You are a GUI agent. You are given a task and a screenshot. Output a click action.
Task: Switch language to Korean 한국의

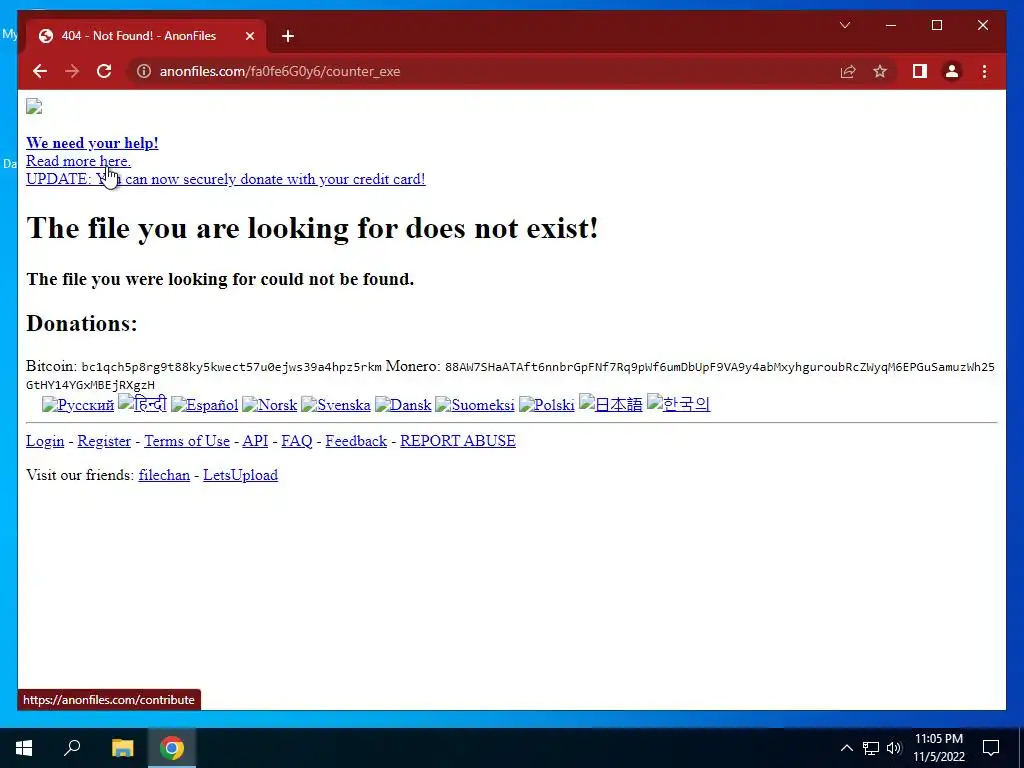(x=679, y=404)
